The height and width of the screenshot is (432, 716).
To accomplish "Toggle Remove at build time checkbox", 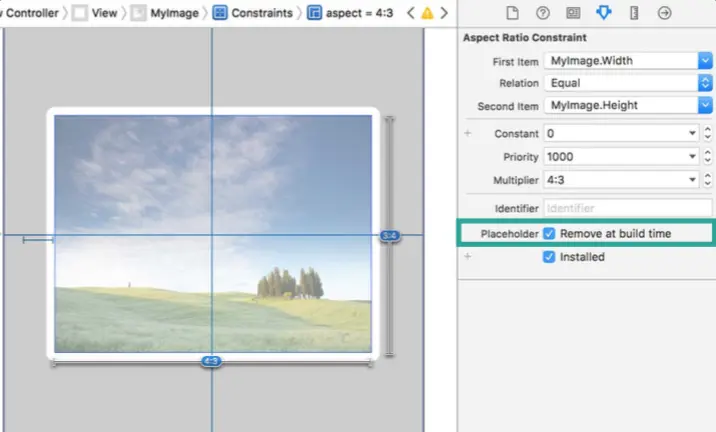I will [549, 234].
